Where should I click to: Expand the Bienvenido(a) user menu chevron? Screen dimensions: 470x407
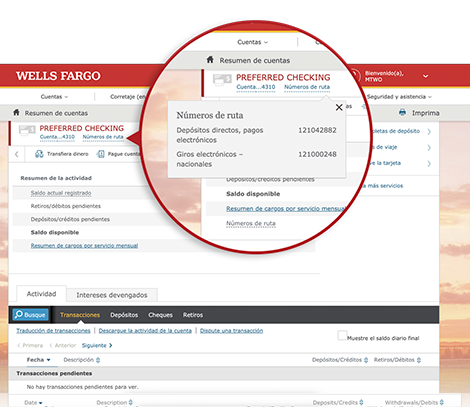click(x=425, y=76)
